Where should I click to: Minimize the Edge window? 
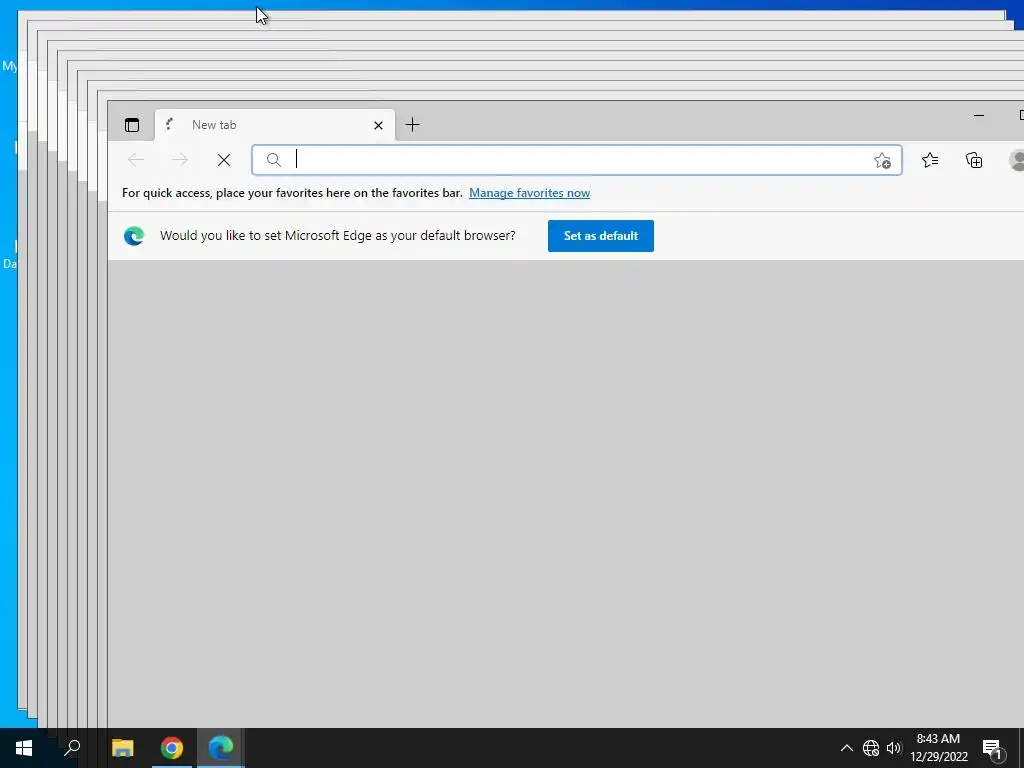(978, 116)
